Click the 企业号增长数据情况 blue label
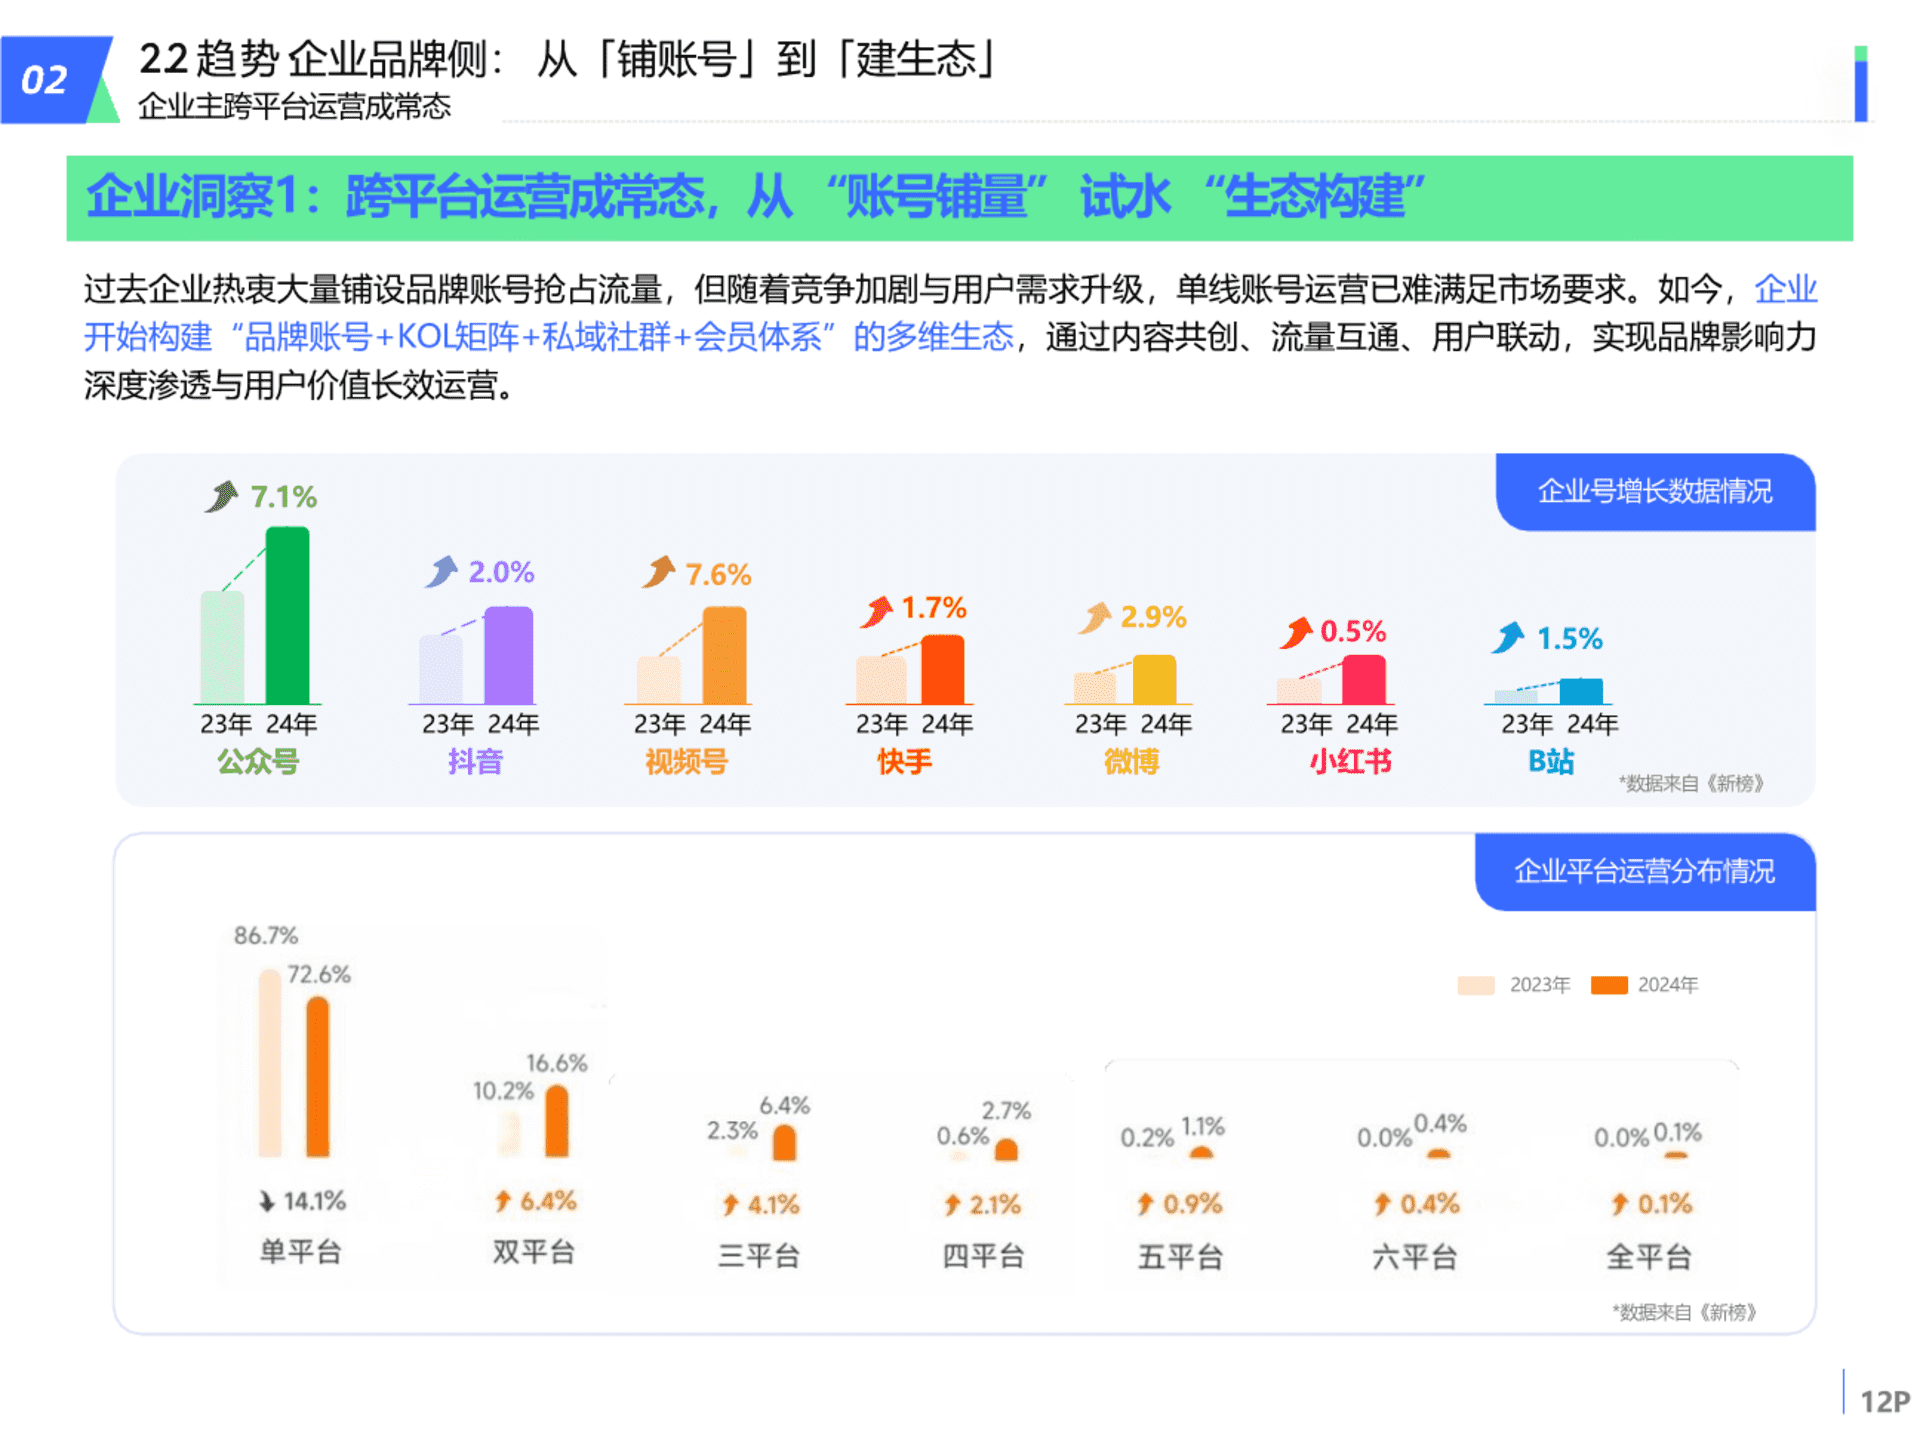The height and width of the screenshot is (1440, 1920). coord(1654,491)
